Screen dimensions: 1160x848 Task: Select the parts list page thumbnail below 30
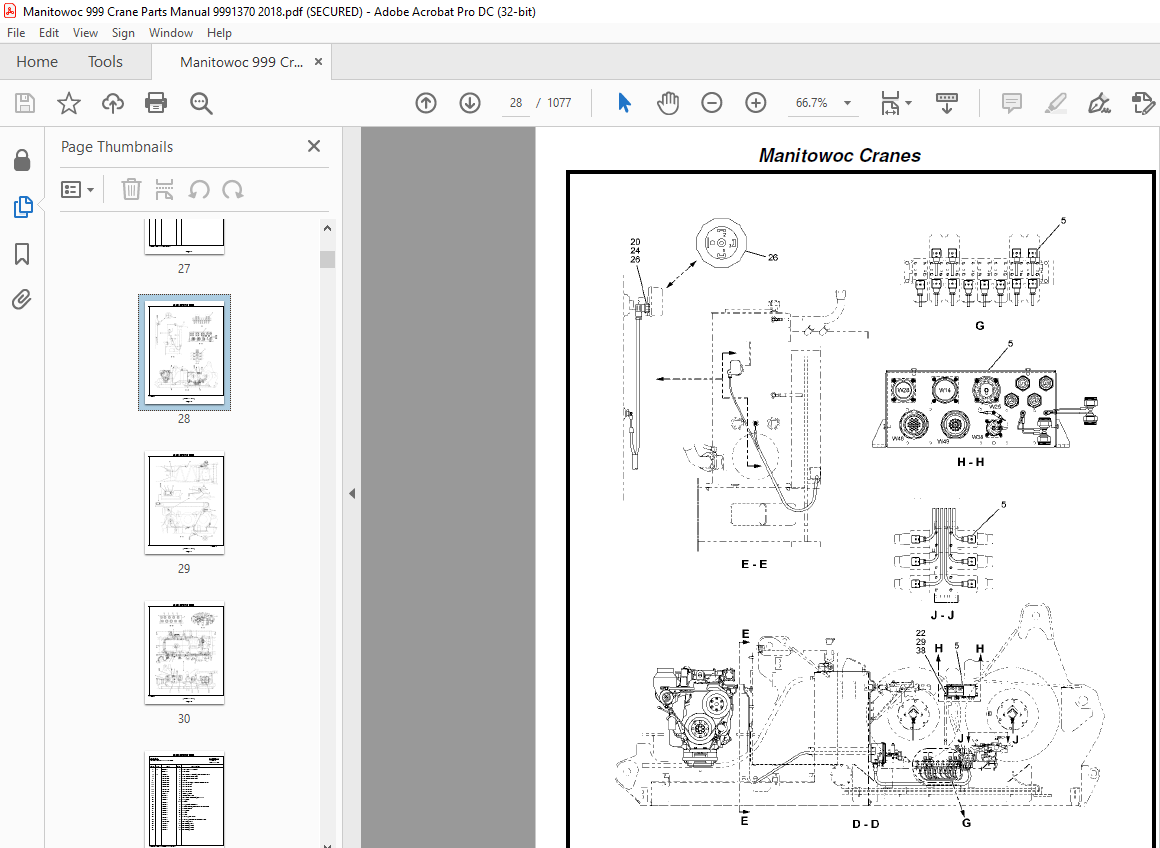[184, 799]
